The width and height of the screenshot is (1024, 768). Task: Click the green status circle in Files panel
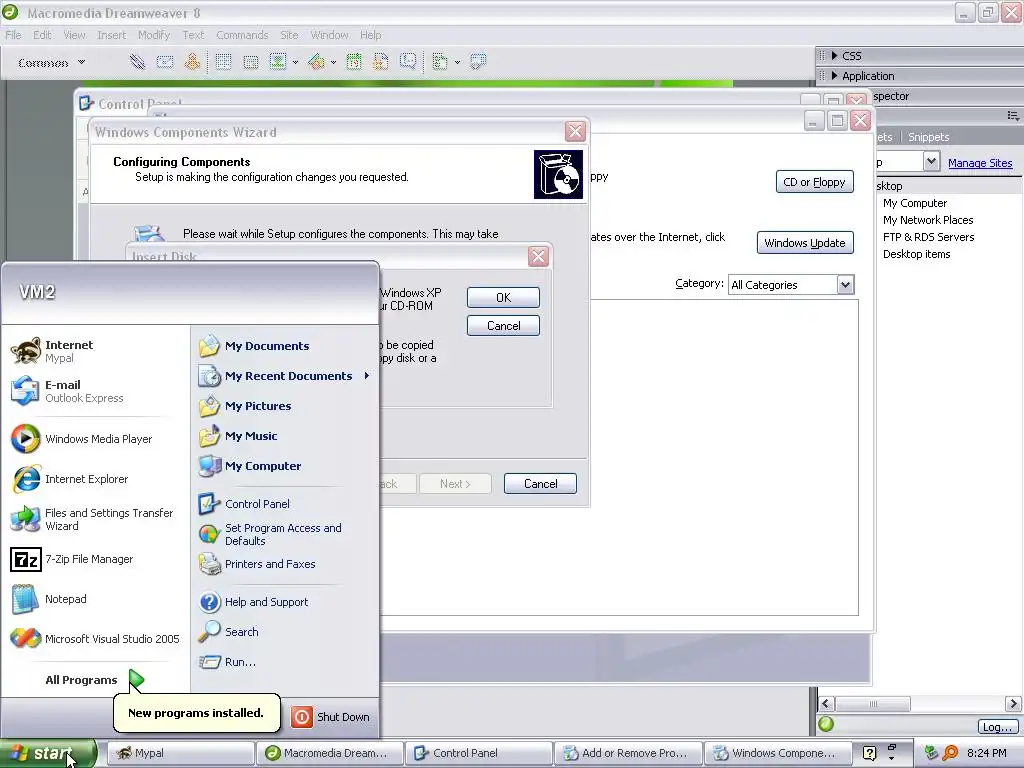pyautogui.click(x=826, y=724)
